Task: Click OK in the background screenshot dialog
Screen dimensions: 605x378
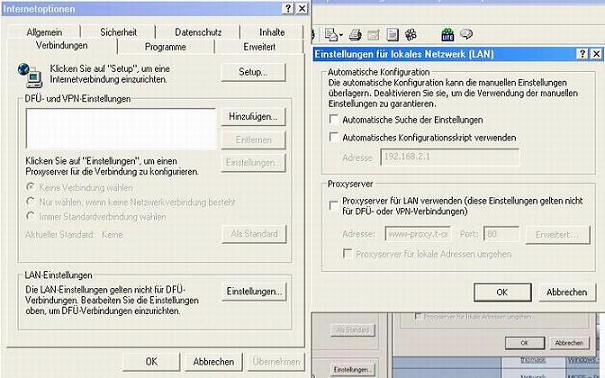Action: pyautogui.click(x=524, y=343)
